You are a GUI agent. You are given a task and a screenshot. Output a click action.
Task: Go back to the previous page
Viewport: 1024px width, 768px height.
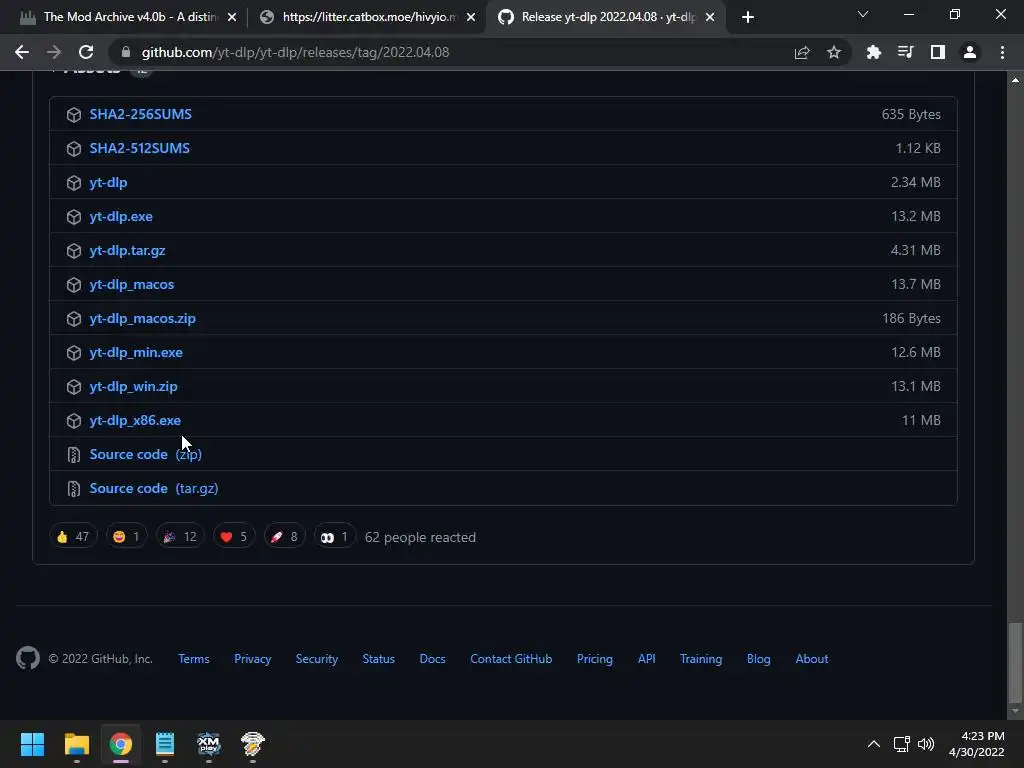[x=22, y=52]
